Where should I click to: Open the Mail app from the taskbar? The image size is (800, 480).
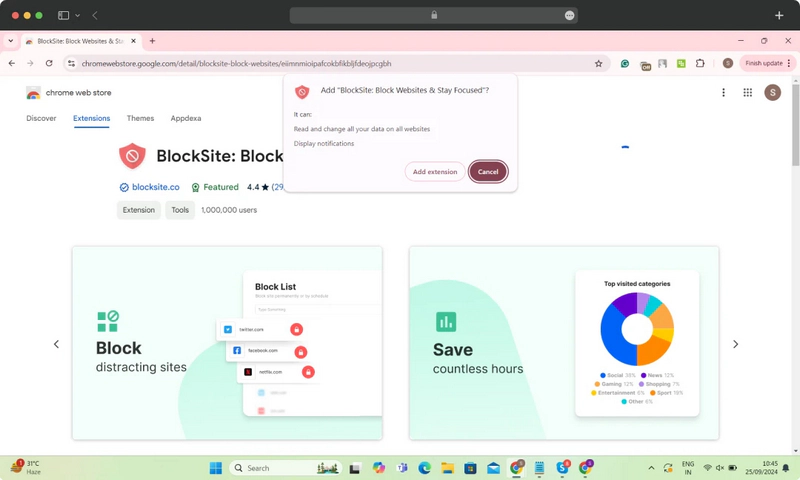[x=493, y=468]
